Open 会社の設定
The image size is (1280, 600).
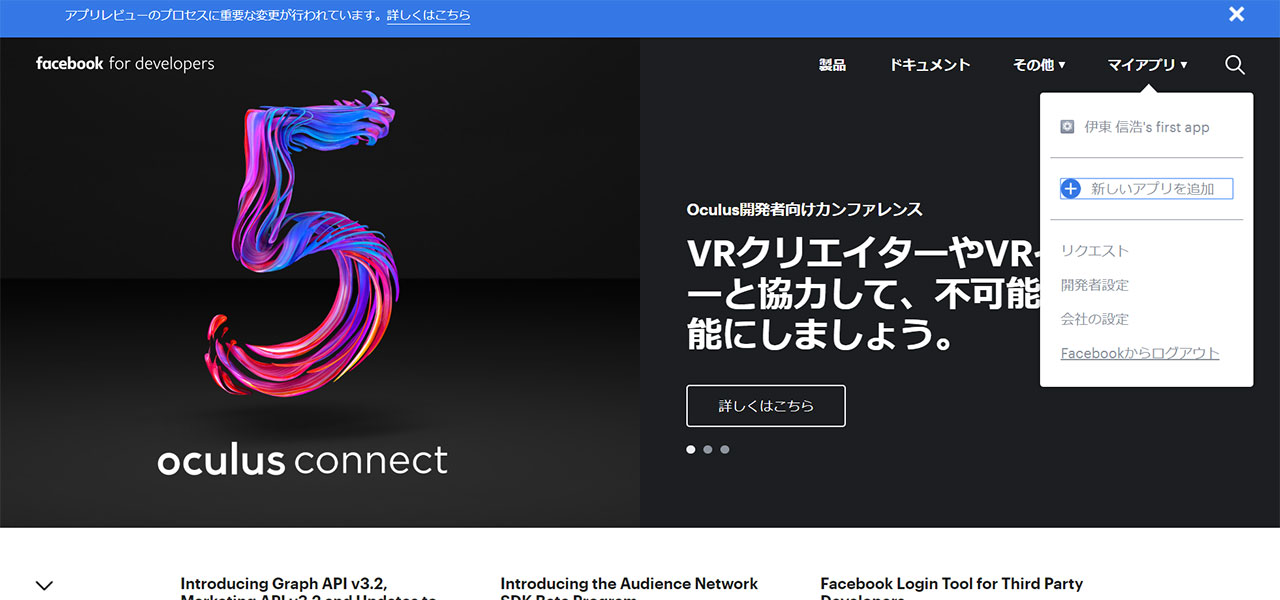point(1095,319)
